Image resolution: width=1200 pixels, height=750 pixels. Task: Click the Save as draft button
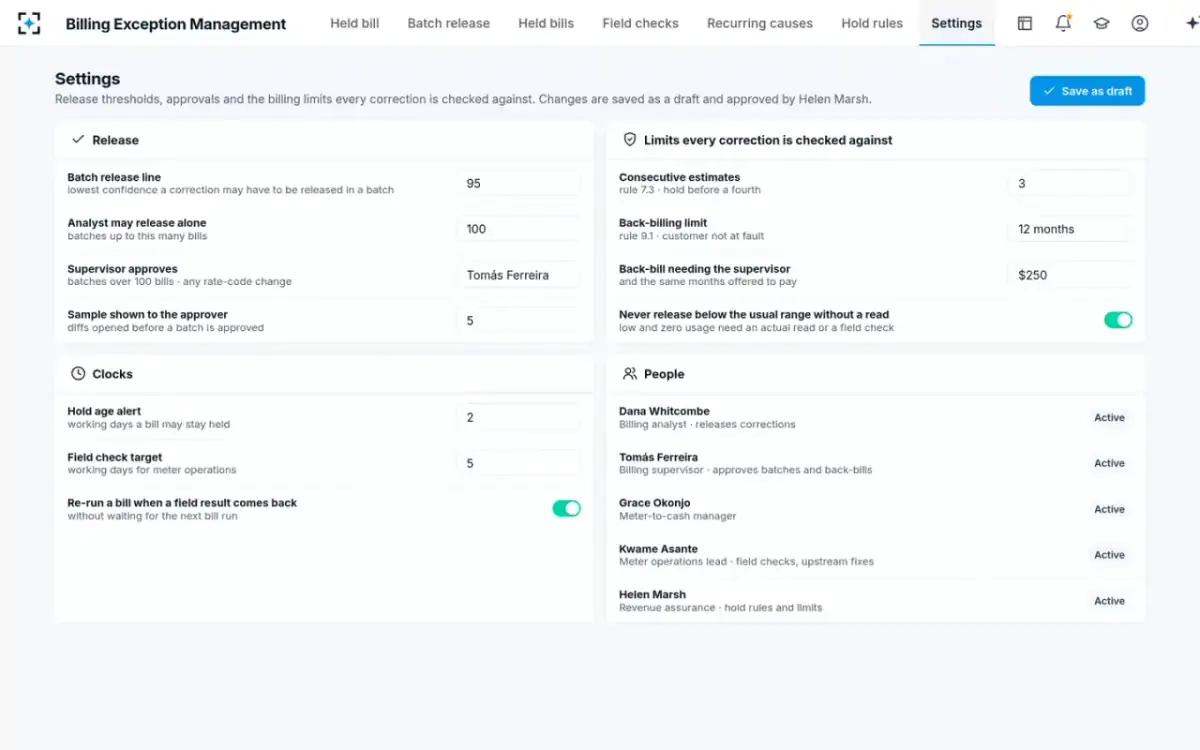click(1087, 91)
